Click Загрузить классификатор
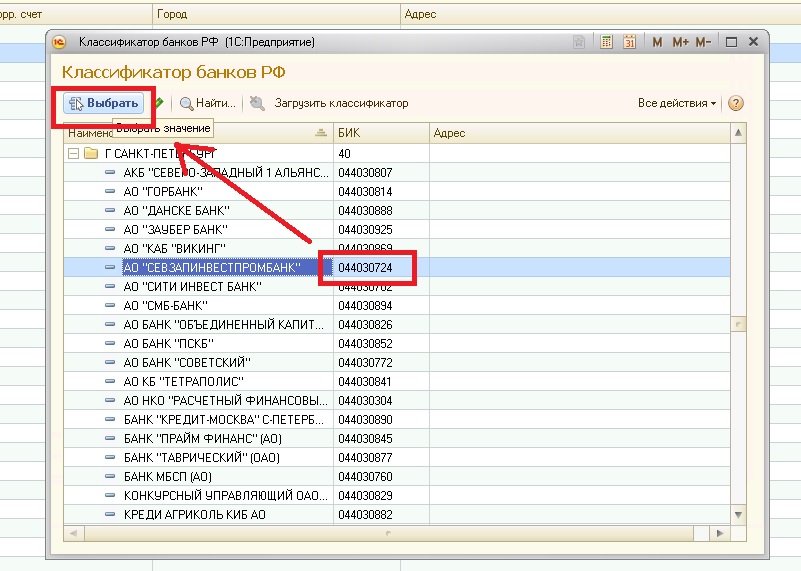This screenshot has height=571, width=801. tap(341, 103)
